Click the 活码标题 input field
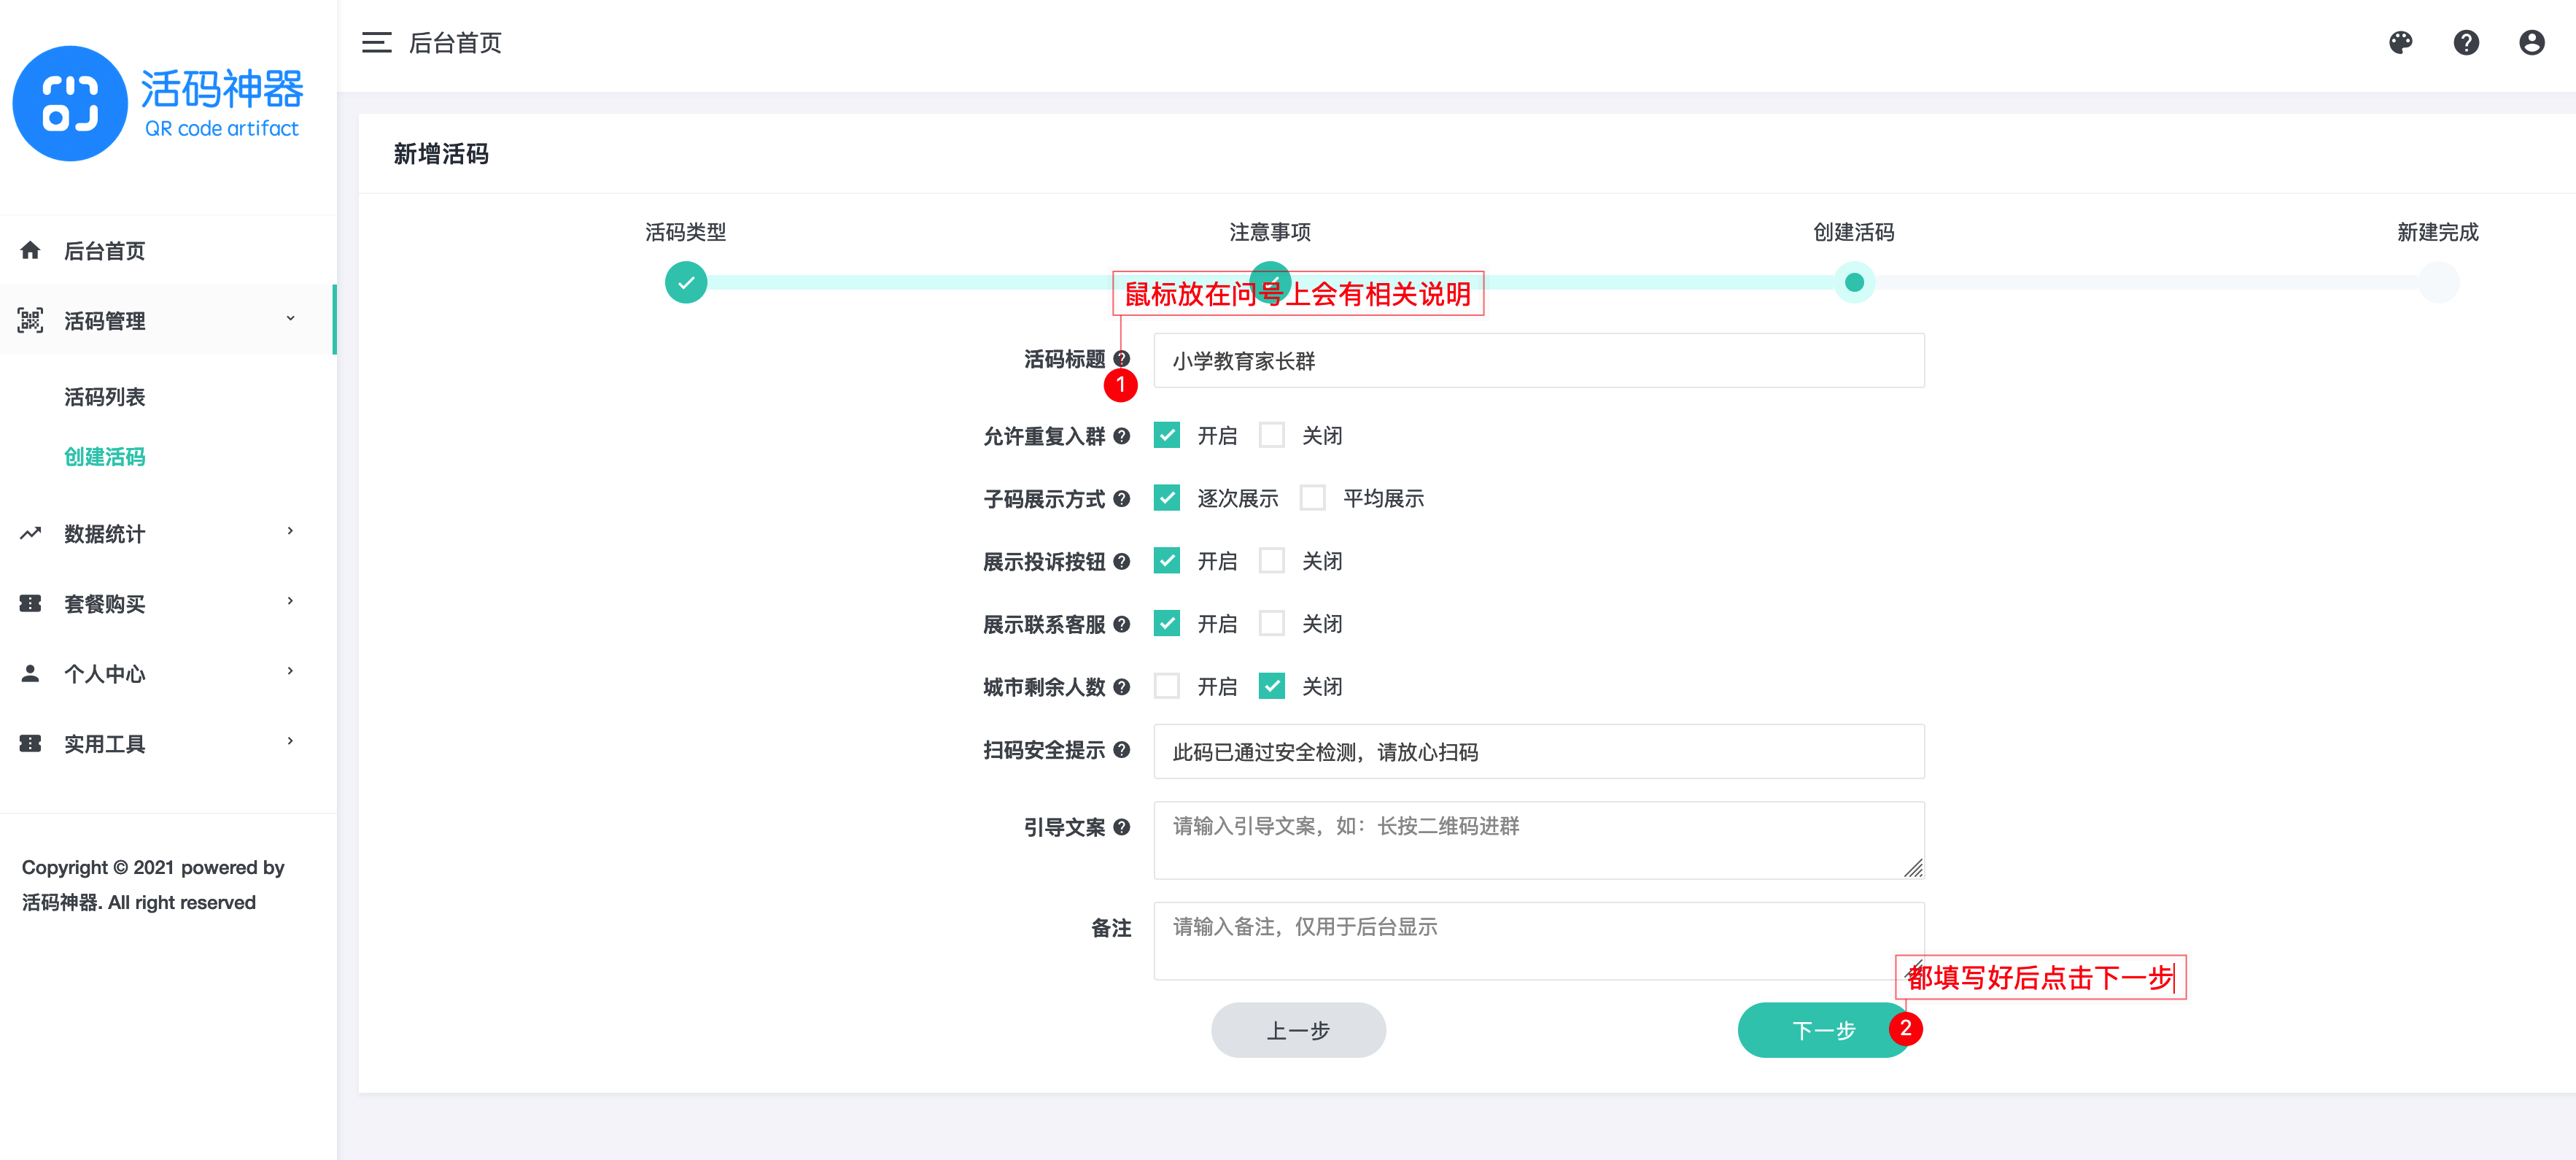 point(1538,360)
